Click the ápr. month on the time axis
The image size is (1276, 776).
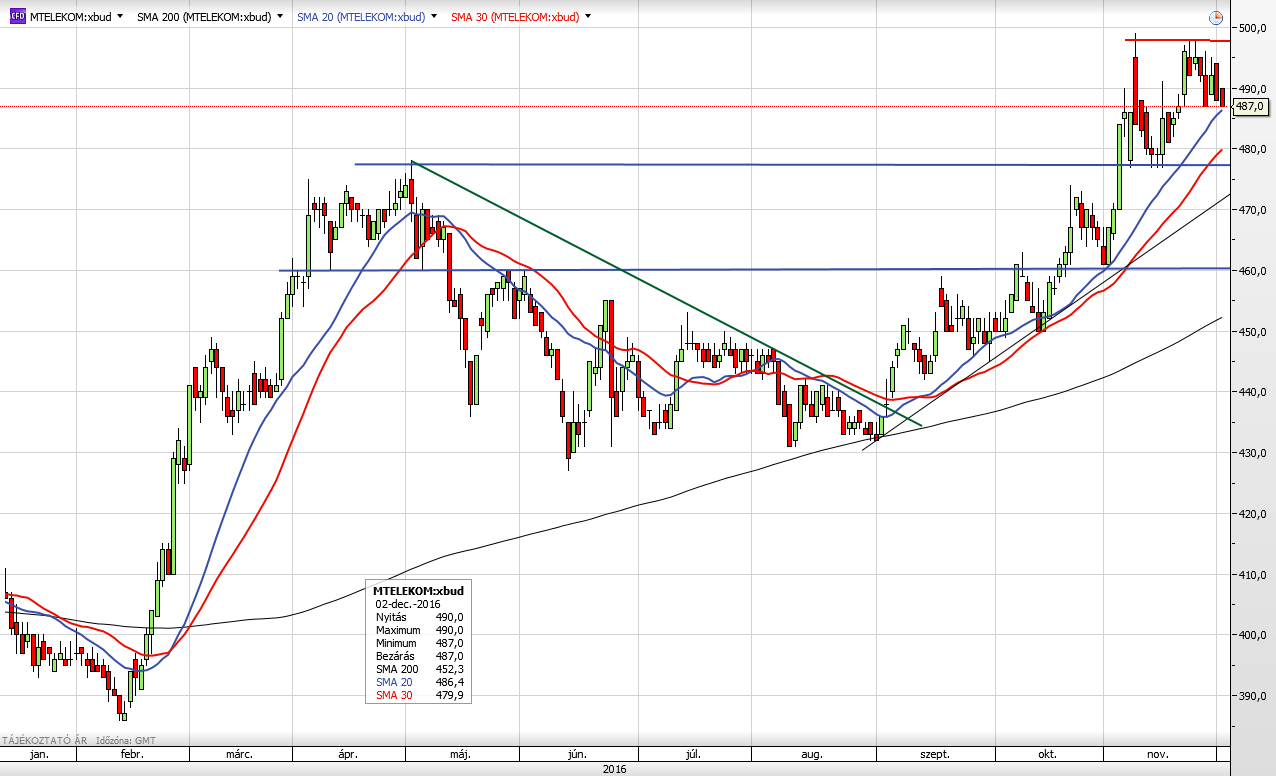pyautogui.click(x=347, y=754)
